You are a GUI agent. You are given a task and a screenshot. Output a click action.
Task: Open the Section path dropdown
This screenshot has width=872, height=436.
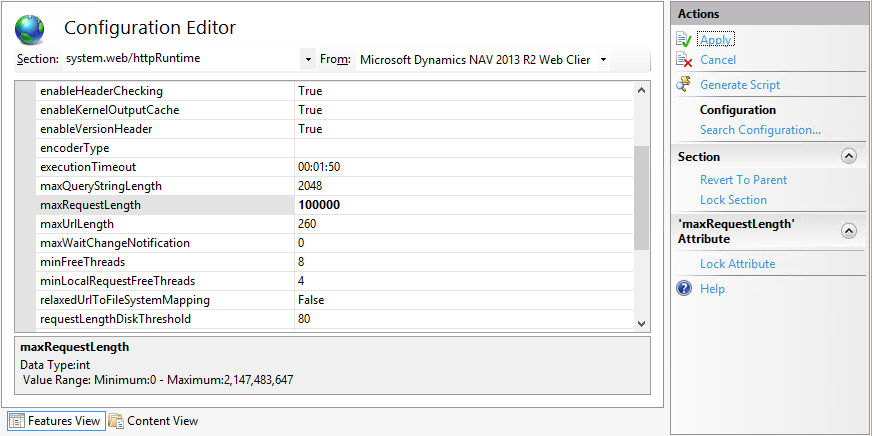(307, 60)
